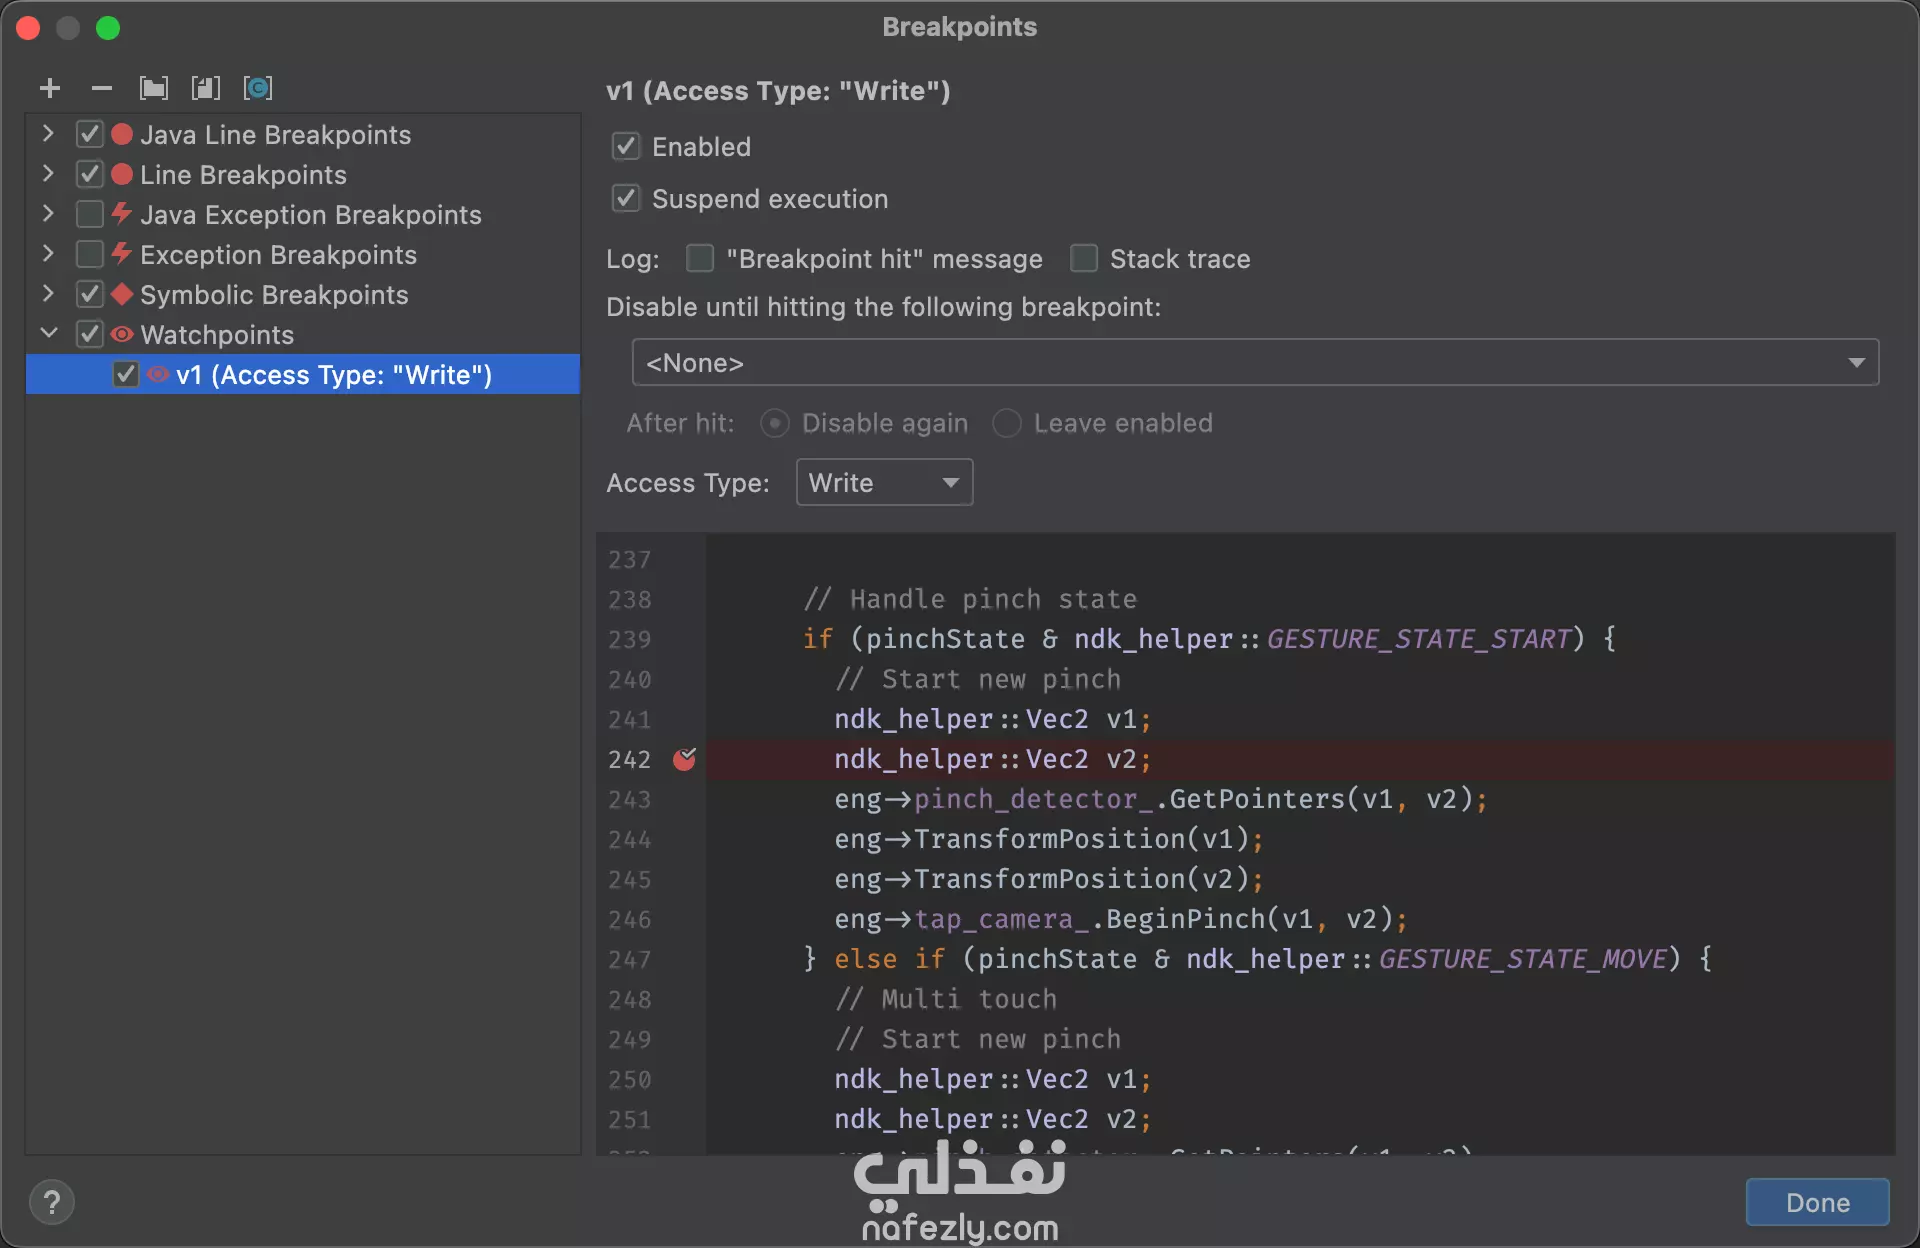
Task: Click the lightning icon of Exception Breakpoints
Action: tap(122, 254)
